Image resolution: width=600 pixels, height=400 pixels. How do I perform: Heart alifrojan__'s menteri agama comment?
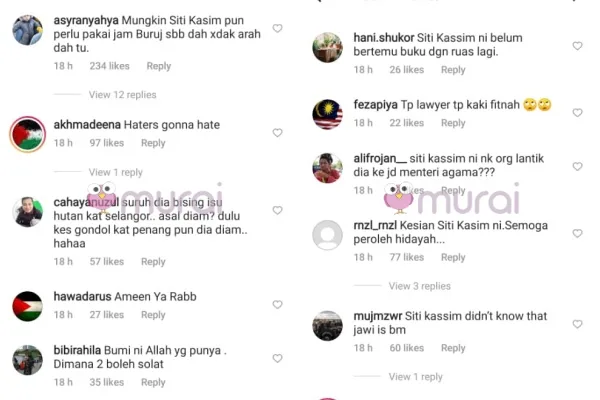[x=577, y=167]
